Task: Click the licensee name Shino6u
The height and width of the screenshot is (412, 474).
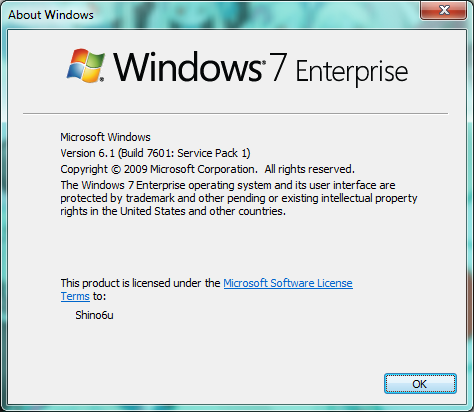Action: point(94,315)
